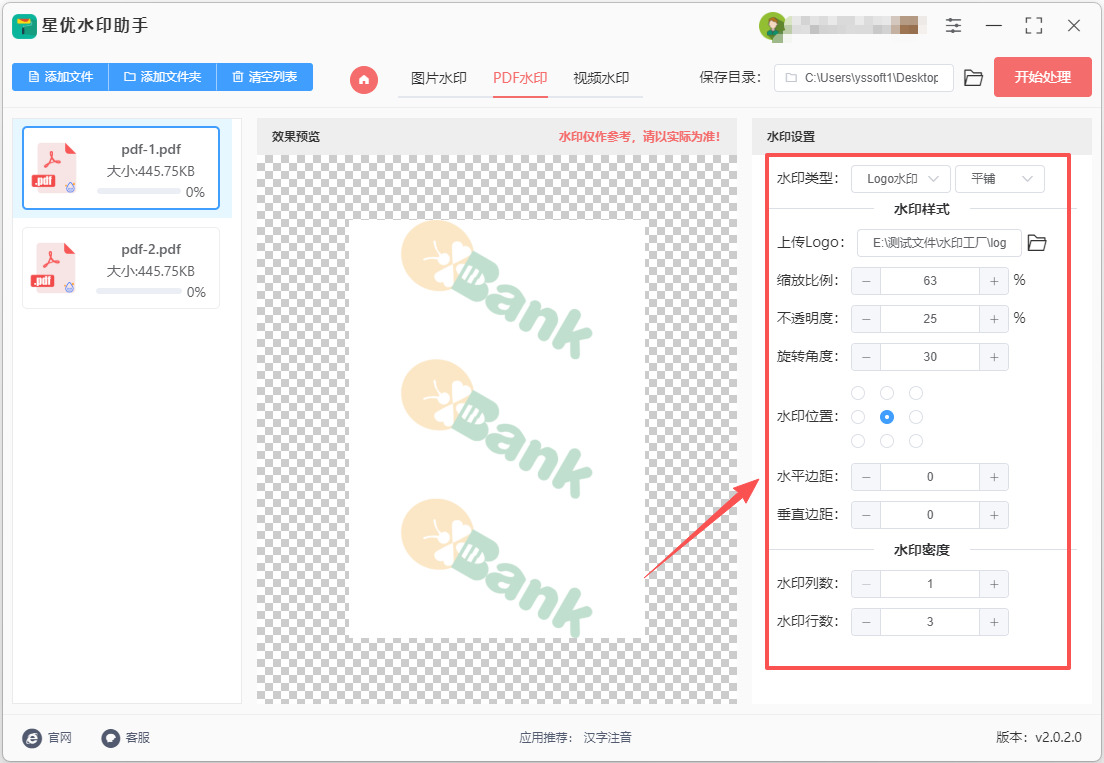The height and width of the screenshot is (763, 1104).
Task: Click 添加文件夹 button
Action: (x=163, y=77)
